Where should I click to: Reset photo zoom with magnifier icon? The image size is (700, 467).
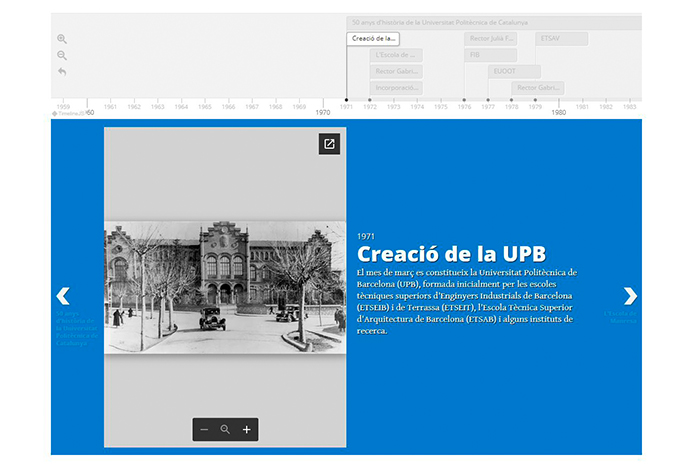tap(226, 430)
